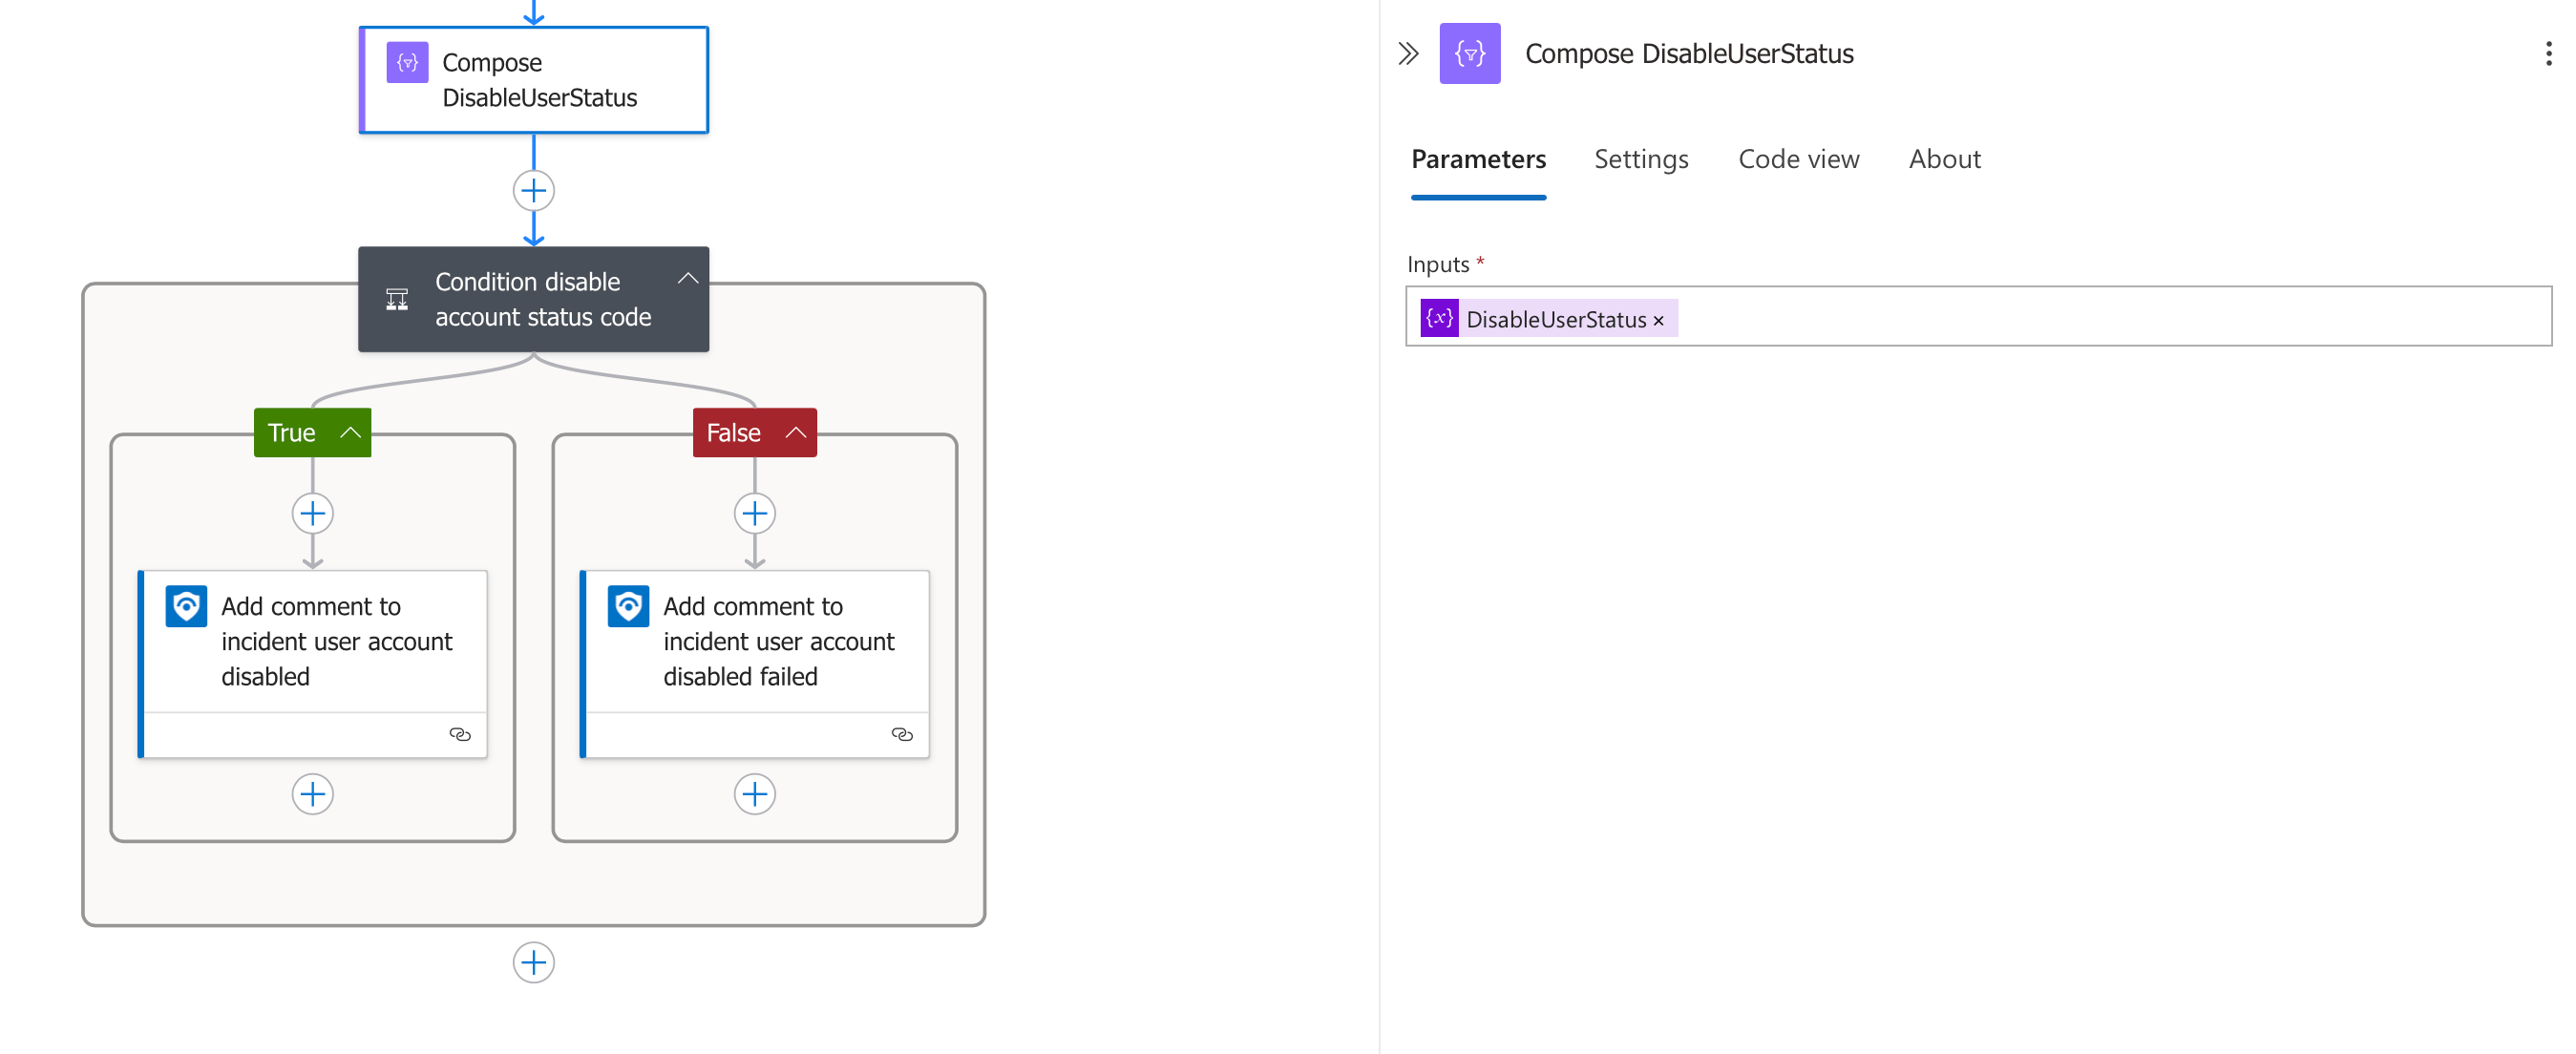Viewport: 2576px width, 1054px height.
Task: Select the DisableUserStatus variable token
Action: point(1548,319)
